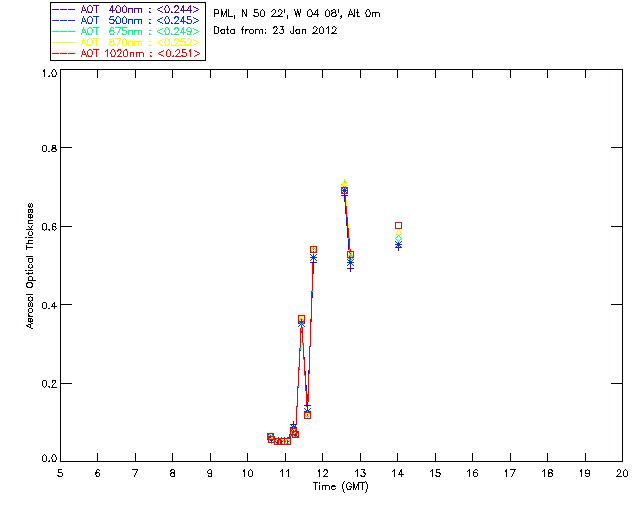Click the y-axis tick label '0.8'

tap(49, 148)
